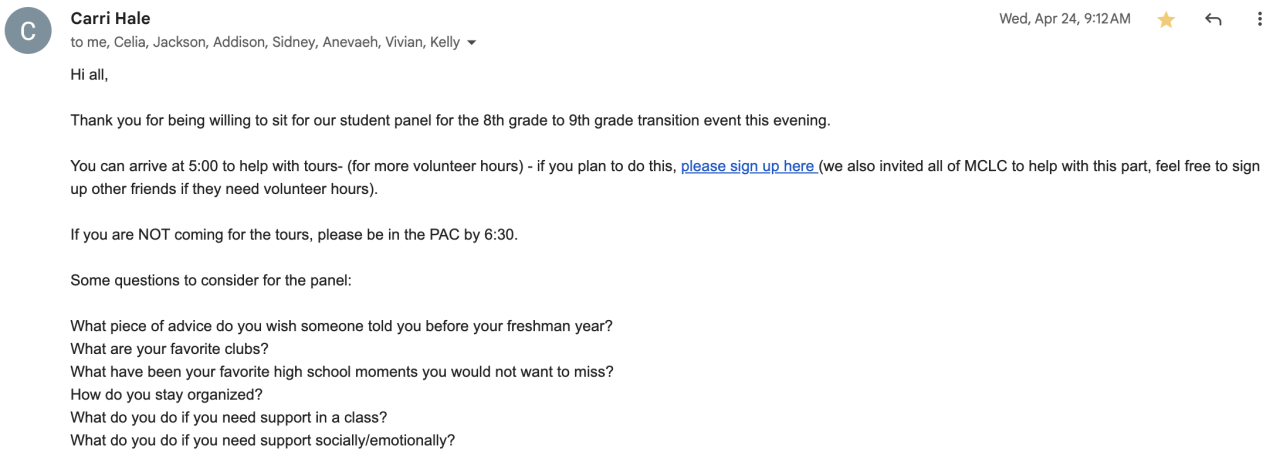Click the email timestamp Wed, Apr 24
The image size is (1280, 463).
click(x=1064, y=19)
